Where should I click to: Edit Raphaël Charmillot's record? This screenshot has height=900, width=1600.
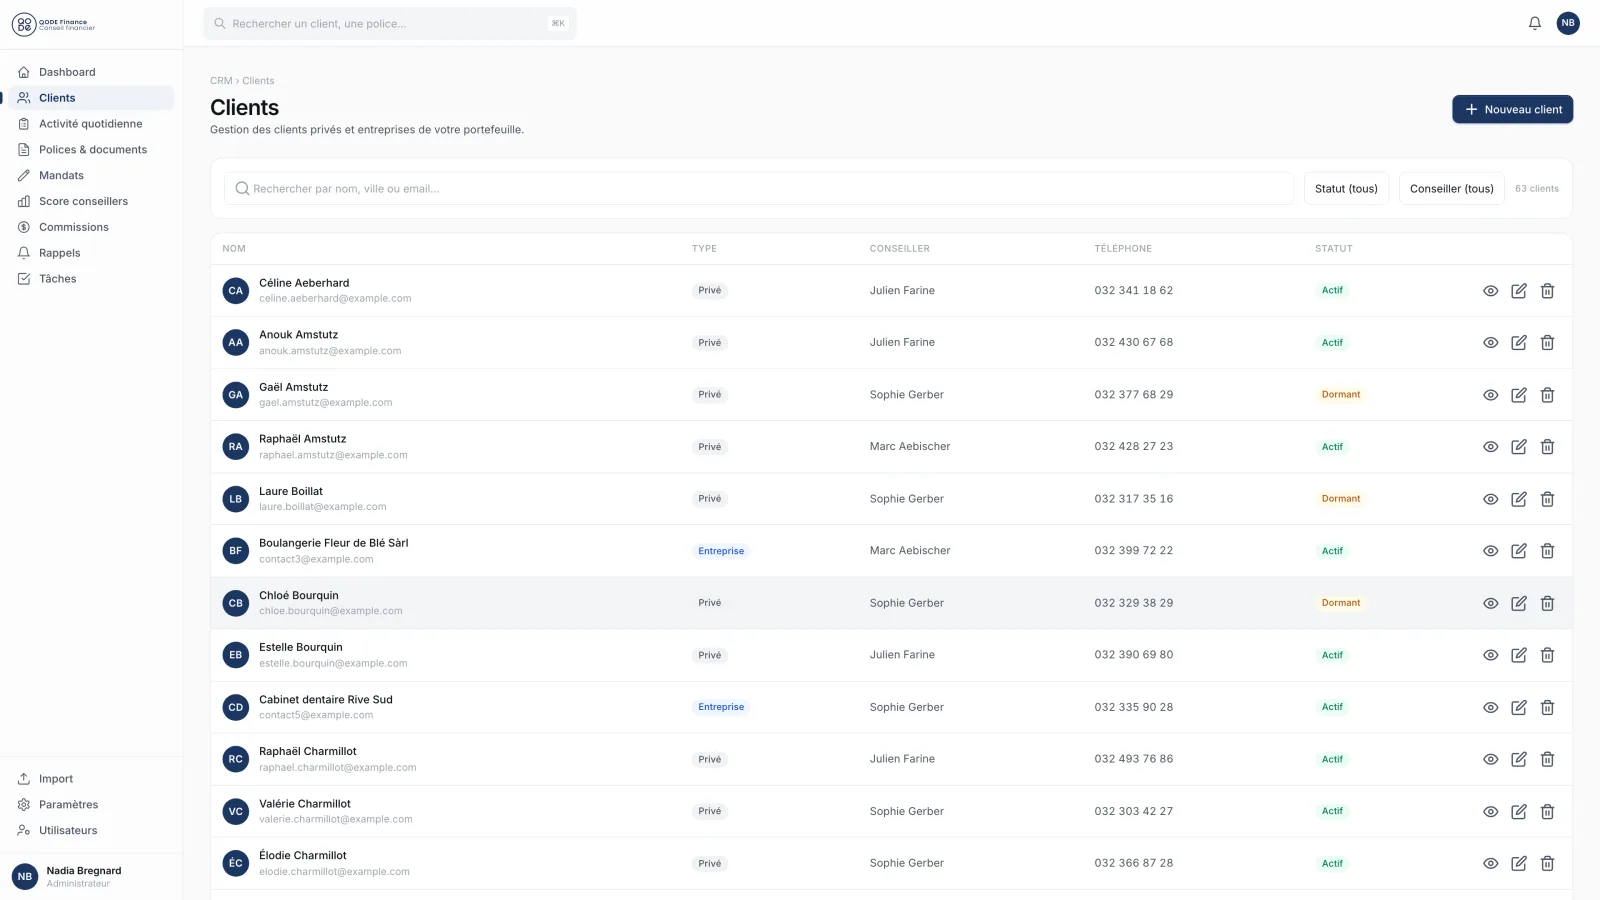(x=1518, y=759)
